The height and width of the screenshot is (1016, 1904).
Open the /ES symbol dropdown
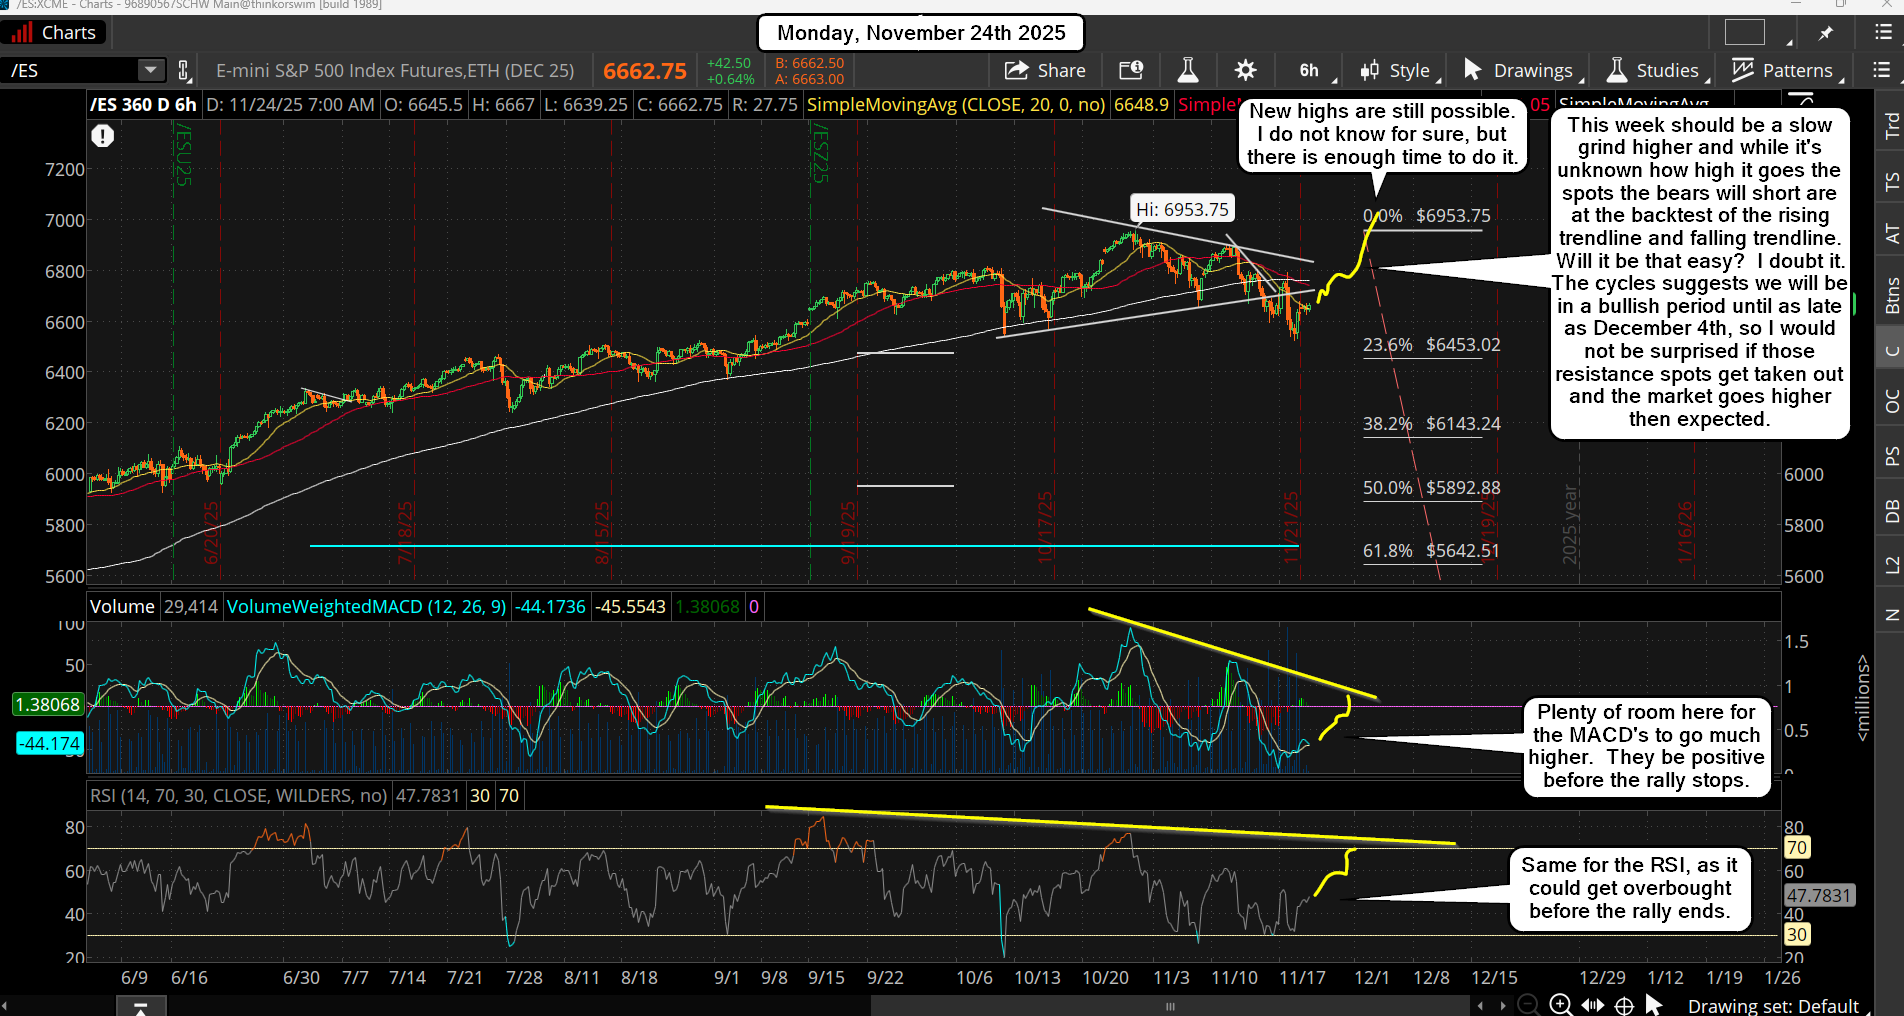[x=150, y=70]
